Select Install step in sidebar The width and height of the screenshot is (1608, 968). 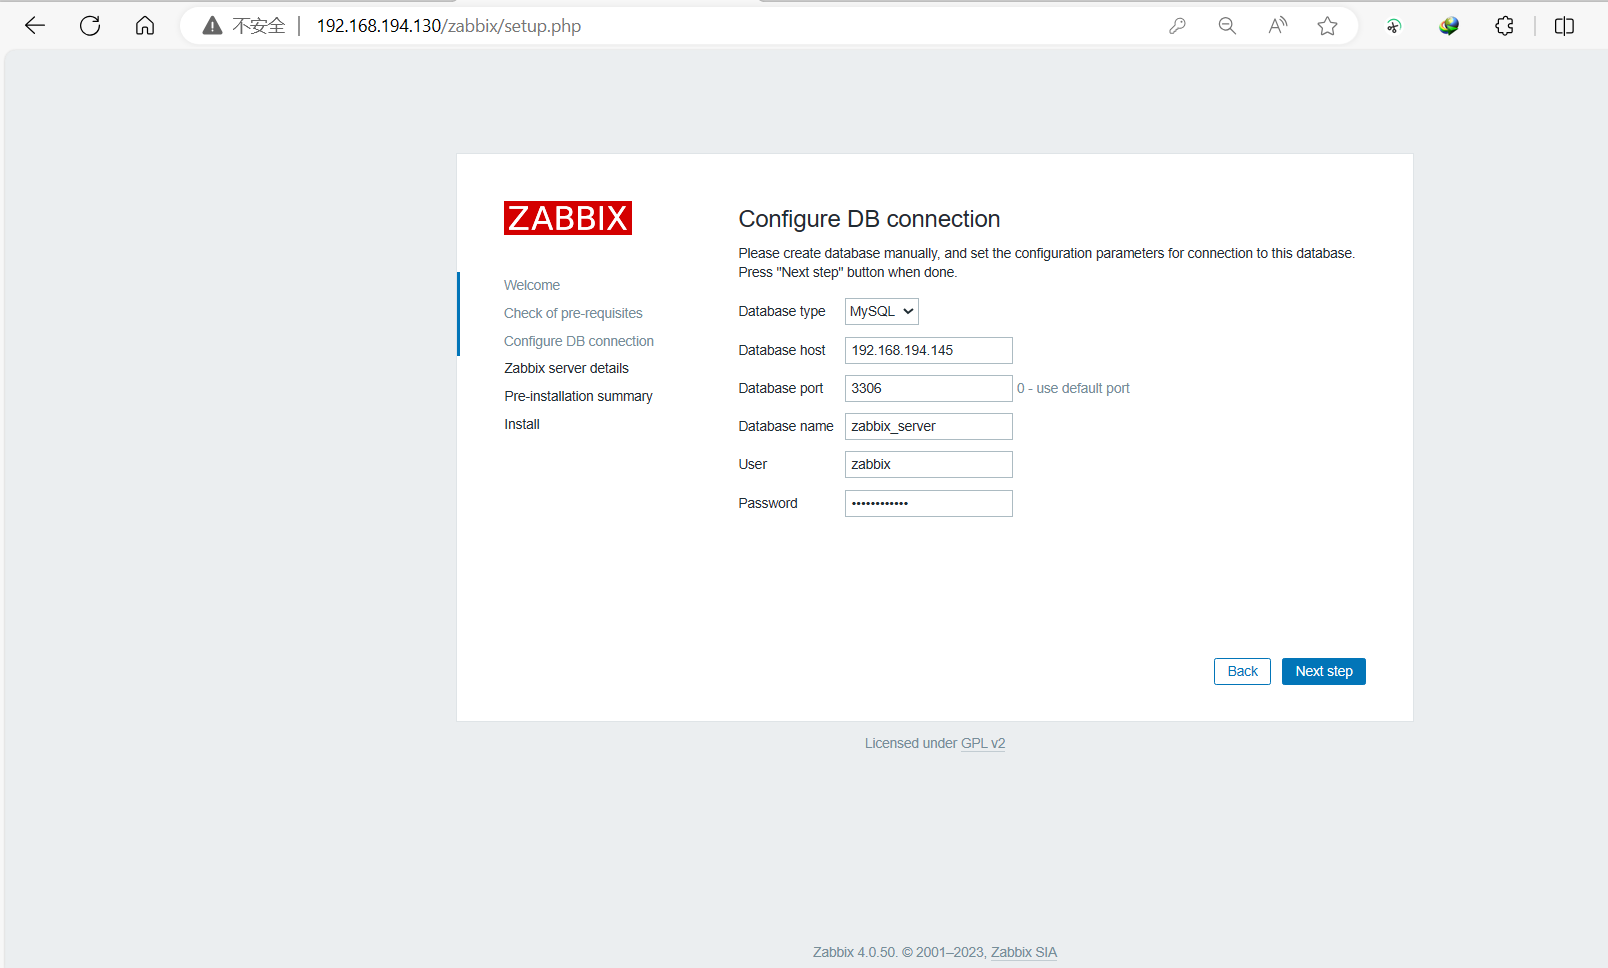tap(521, 424)
